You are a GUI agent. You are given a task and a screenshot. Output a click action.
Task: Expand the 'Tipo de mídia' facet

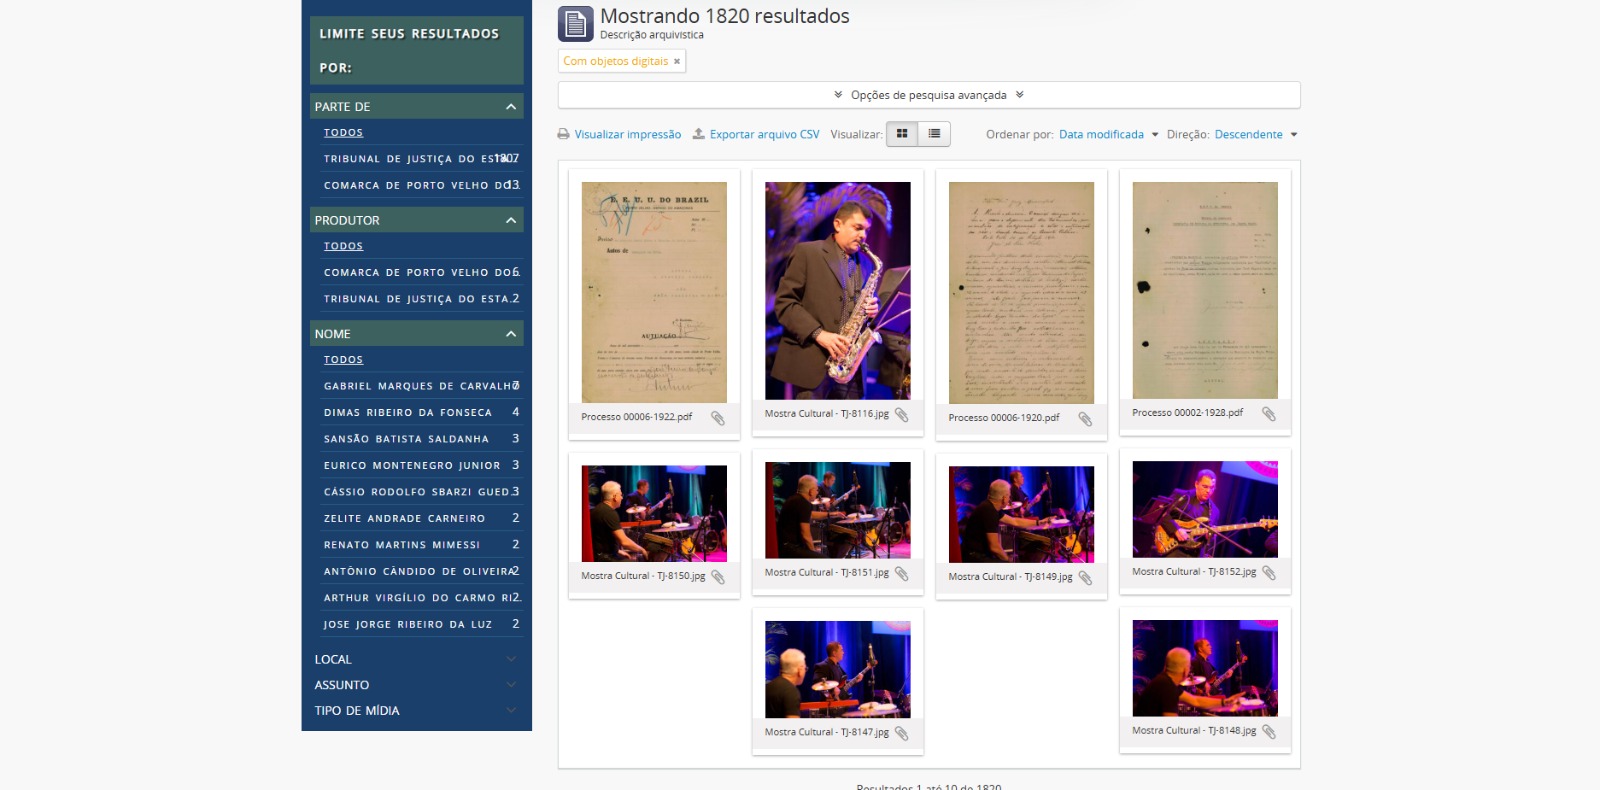click(416, 710)
